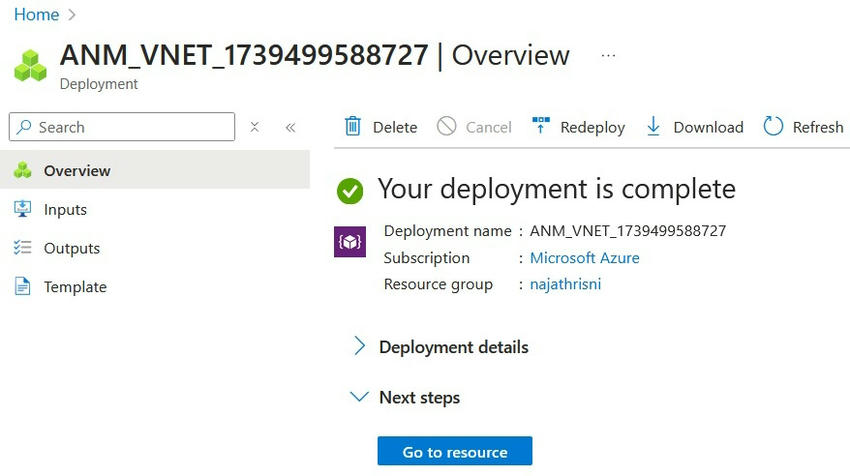Open the Microsoft Azure subscription link
This screenshot has width=850, height=476.
point(584,258)
